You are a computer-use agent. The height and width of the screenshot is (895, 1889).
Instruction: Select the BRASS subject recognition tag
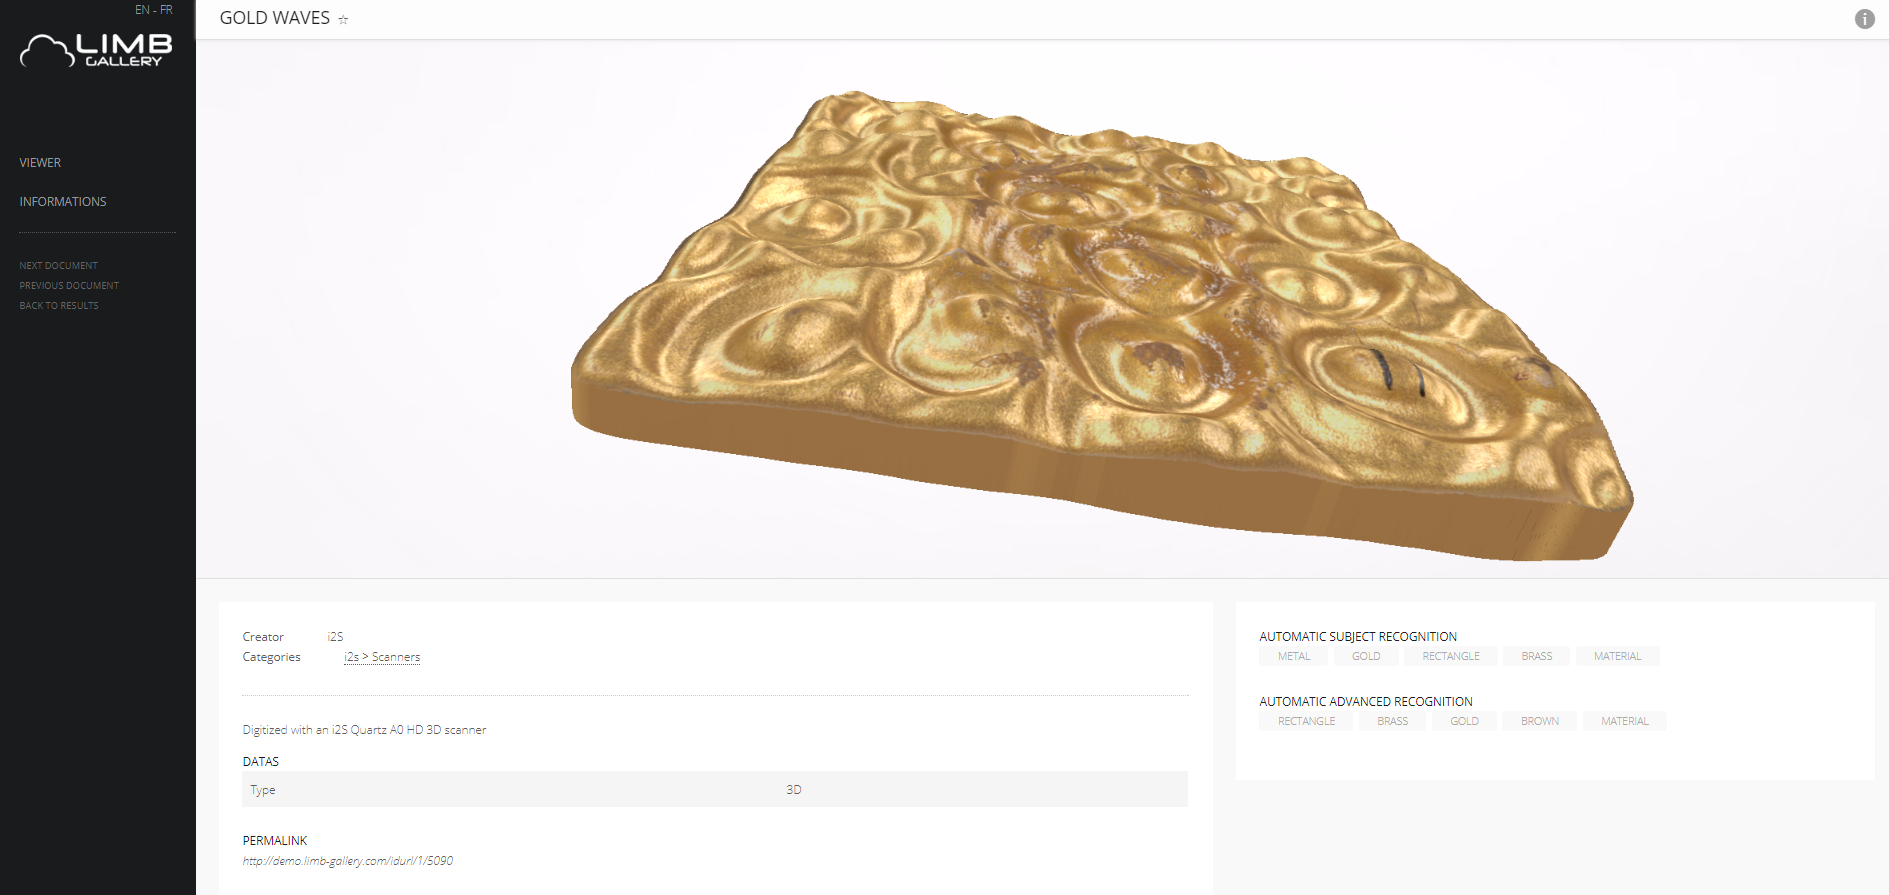(1537, 656)
